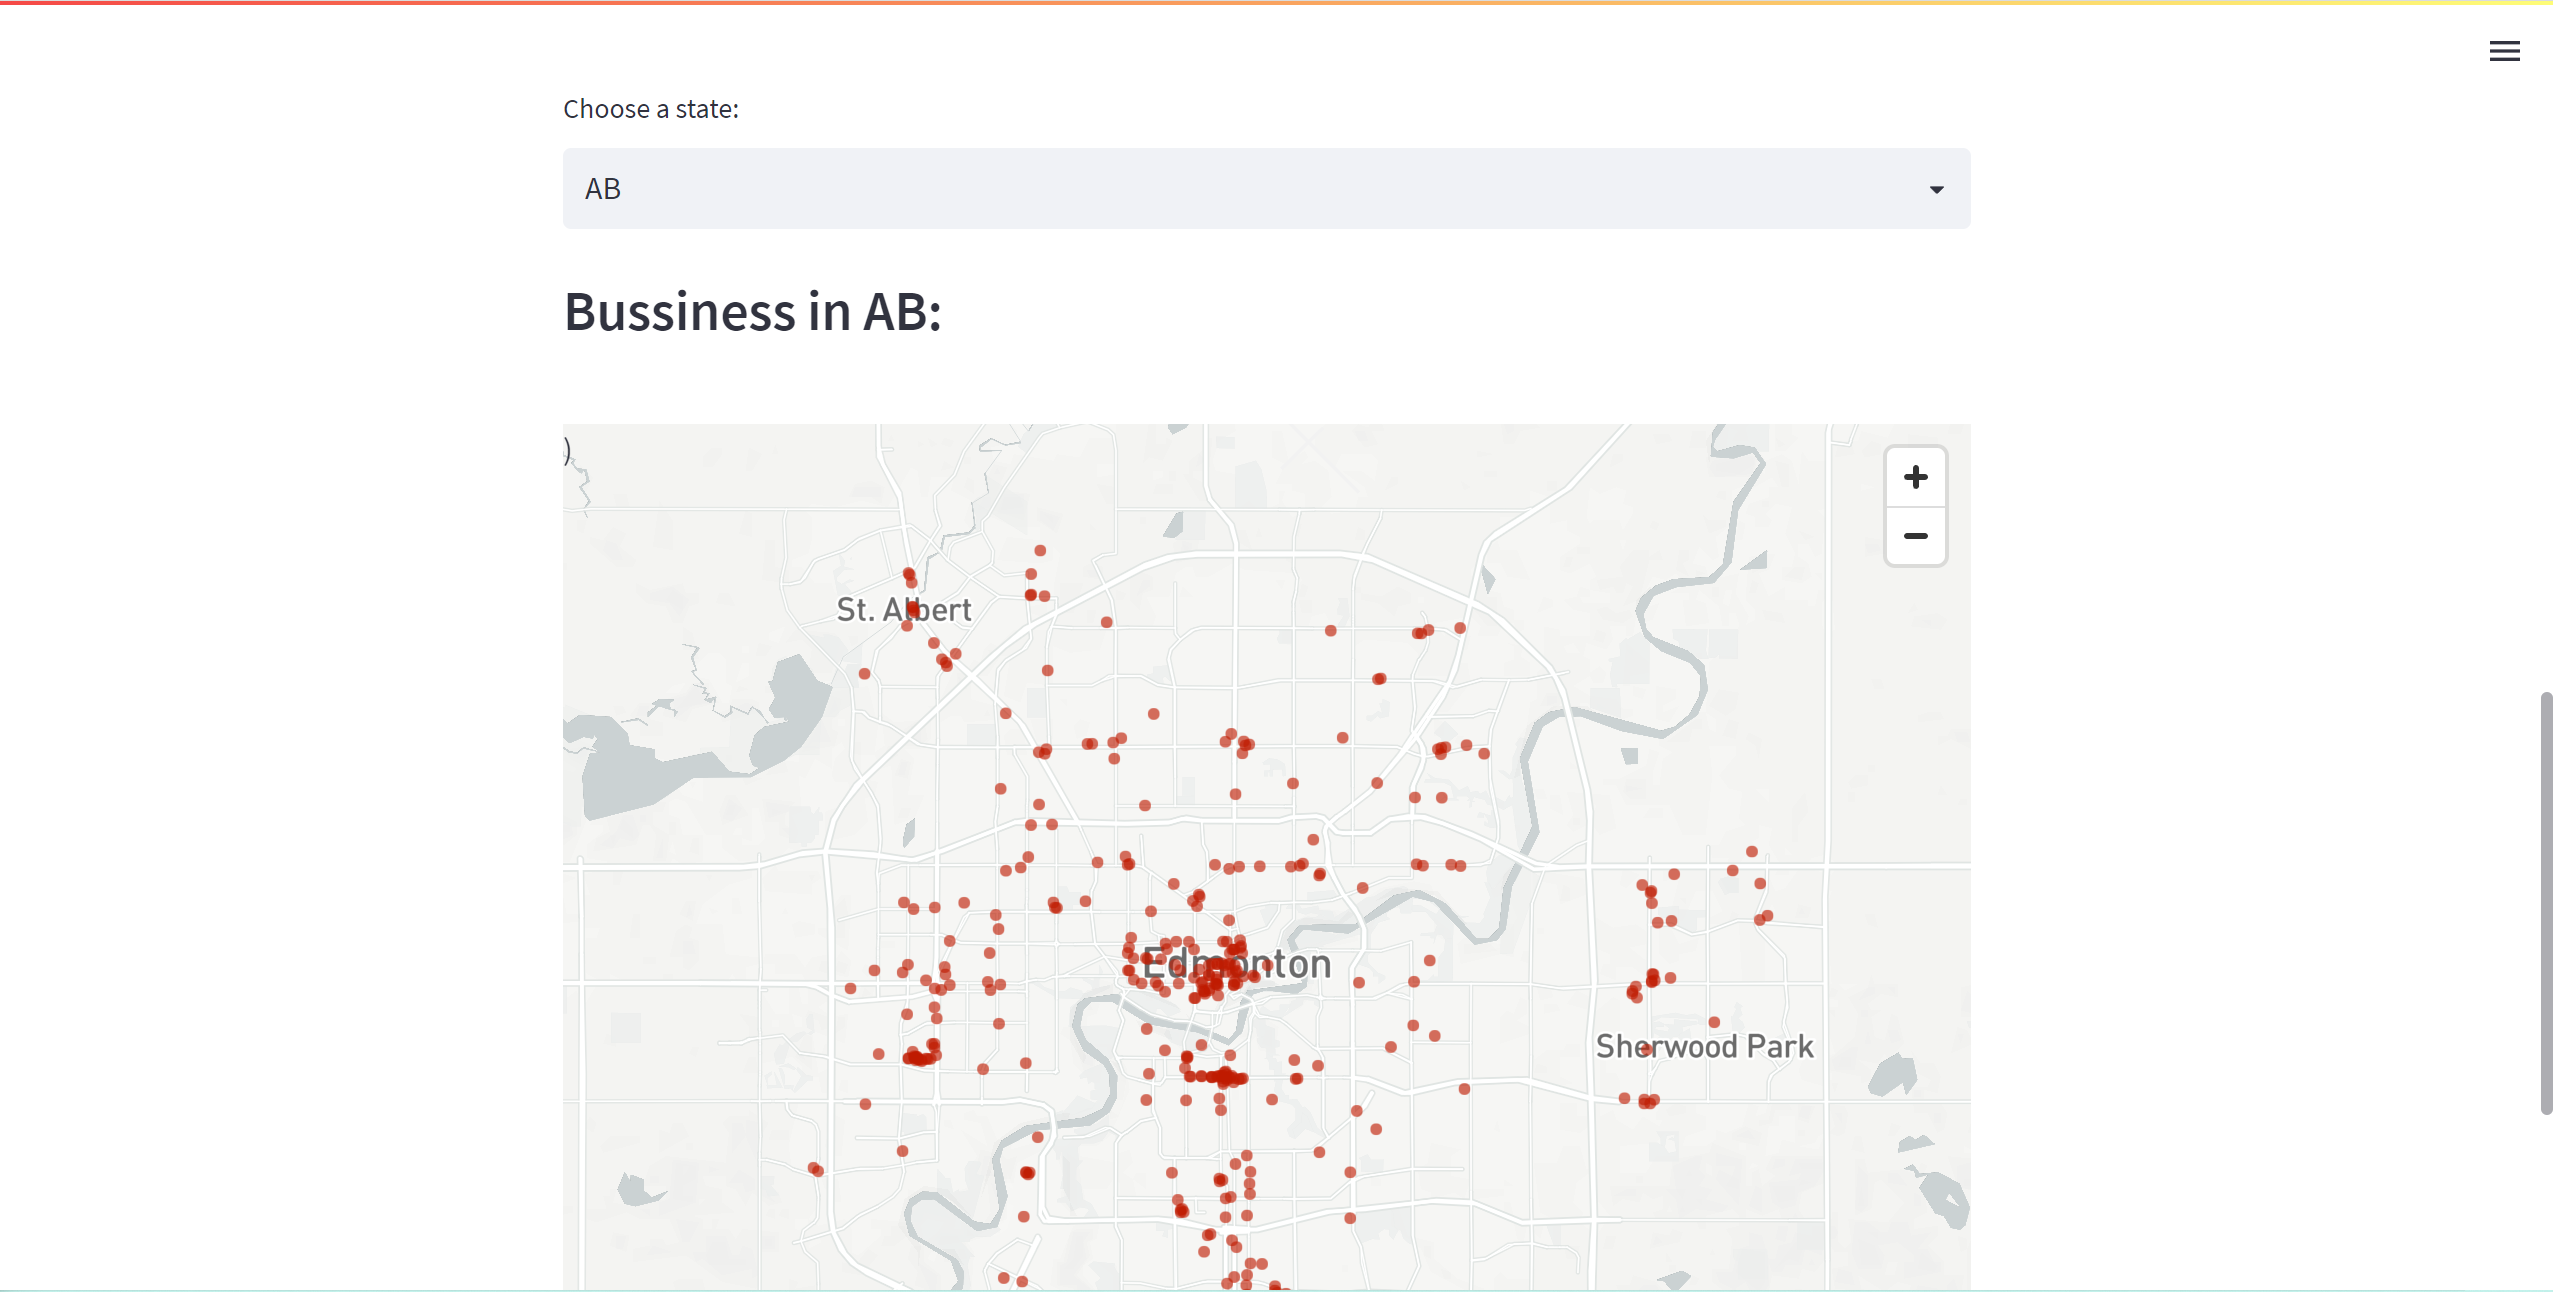The height and width of the screenshot is (1292, 2553).
Task: Click the Choose a state label text
Action: 650,108
